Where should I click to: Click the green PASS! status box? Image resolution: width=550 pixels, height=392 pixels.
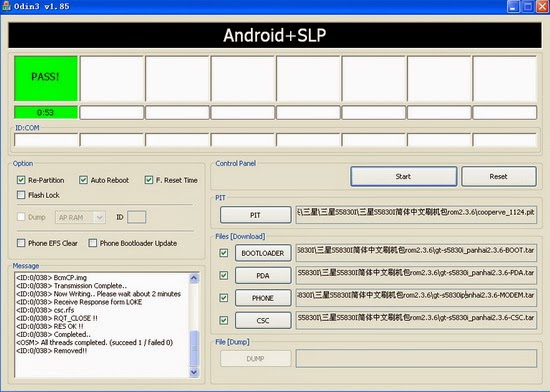(x=46, y=78)
